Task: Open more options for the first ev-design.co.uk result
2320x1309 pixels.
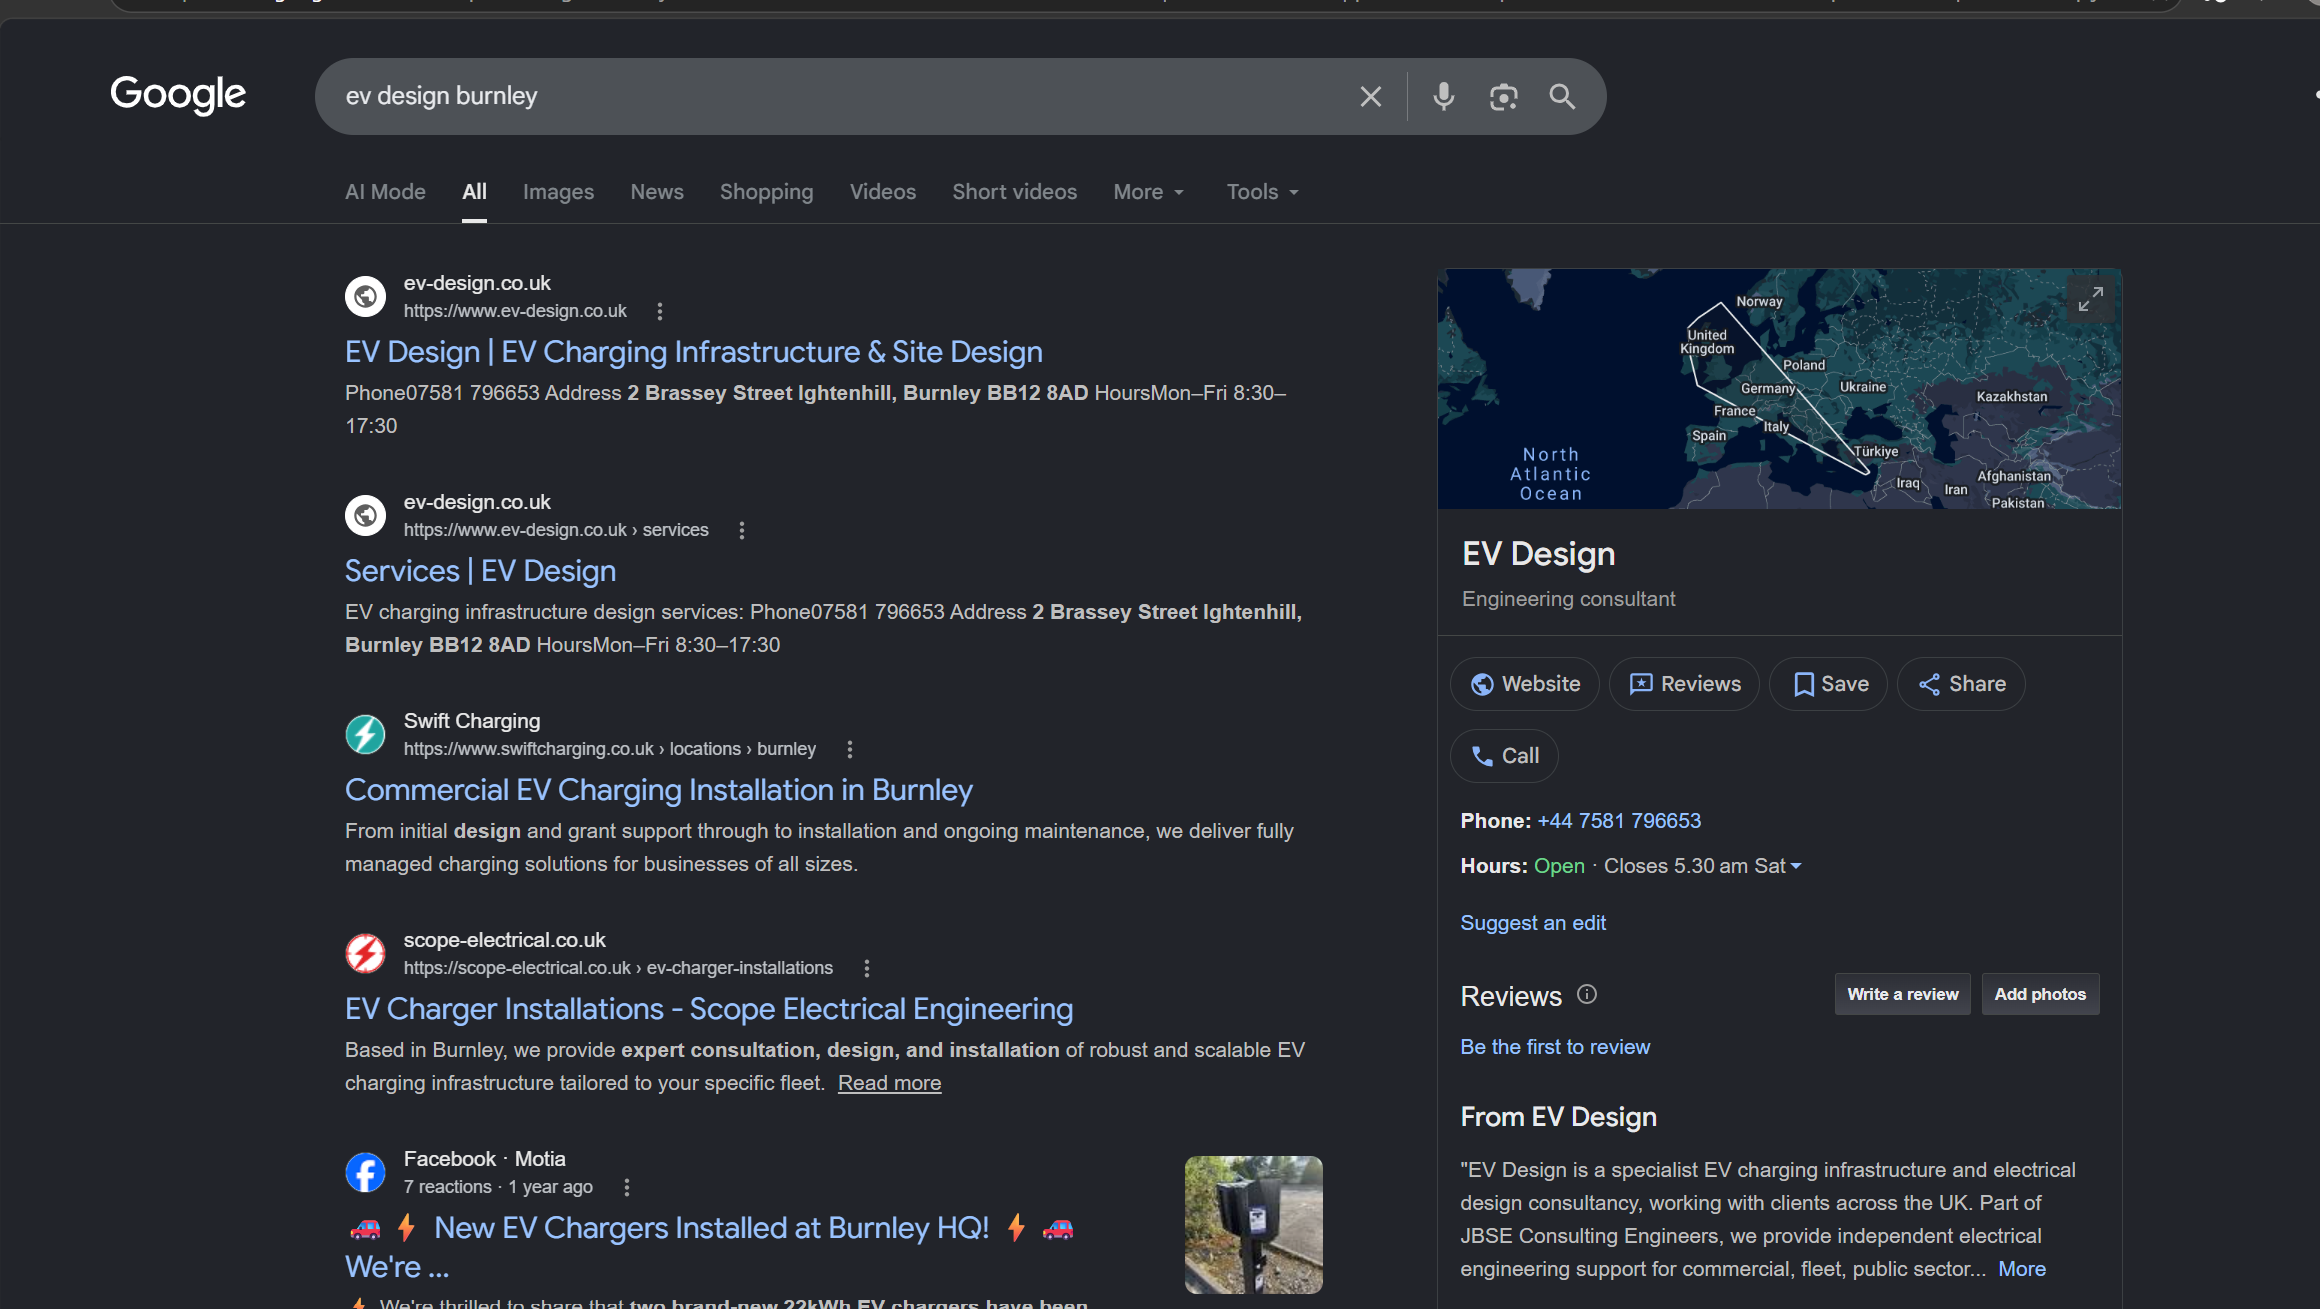Action: coord(660,311)
